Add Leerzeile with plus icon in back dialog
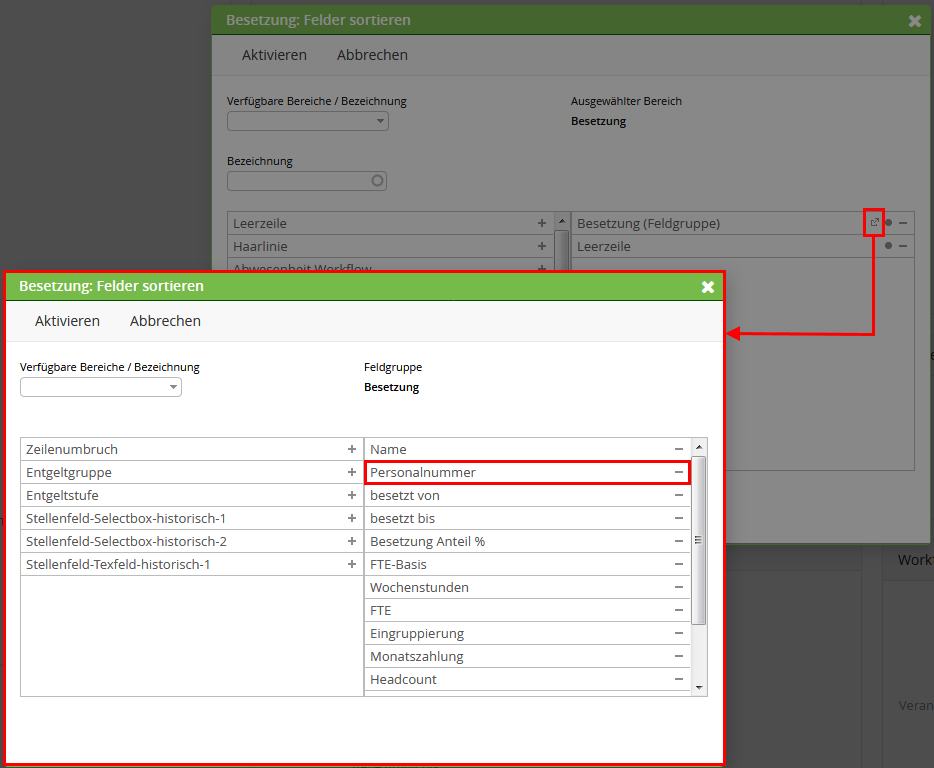 pyautogui.click(x=541, y=223)
